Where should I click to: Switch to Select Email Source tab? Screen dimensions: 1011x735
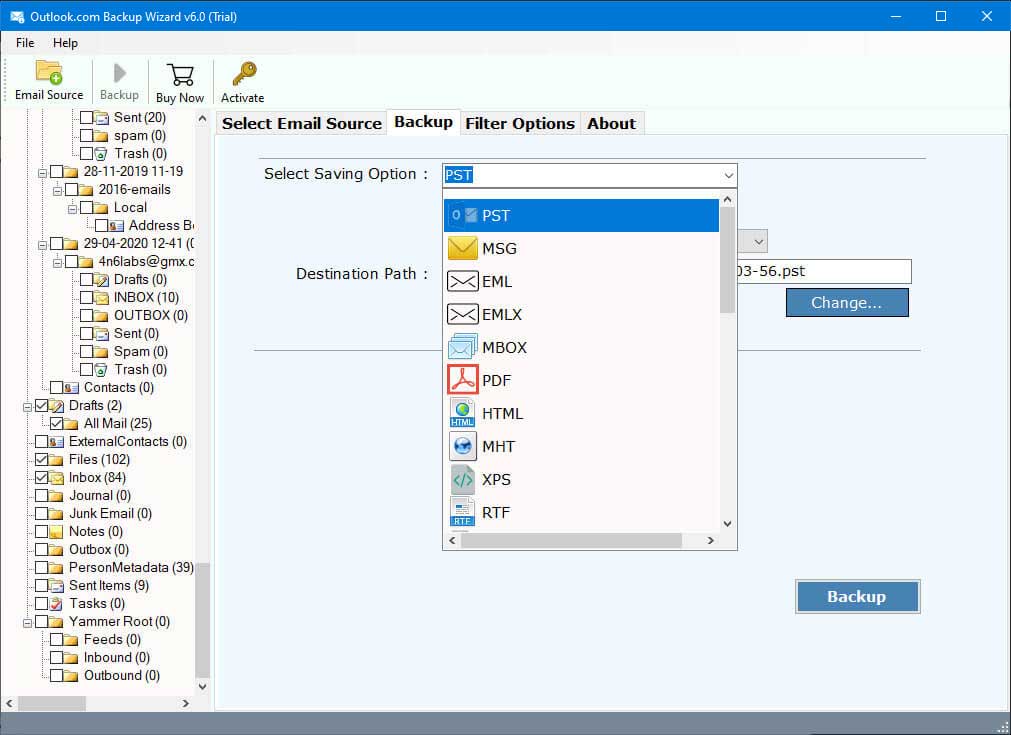point(301,123)
